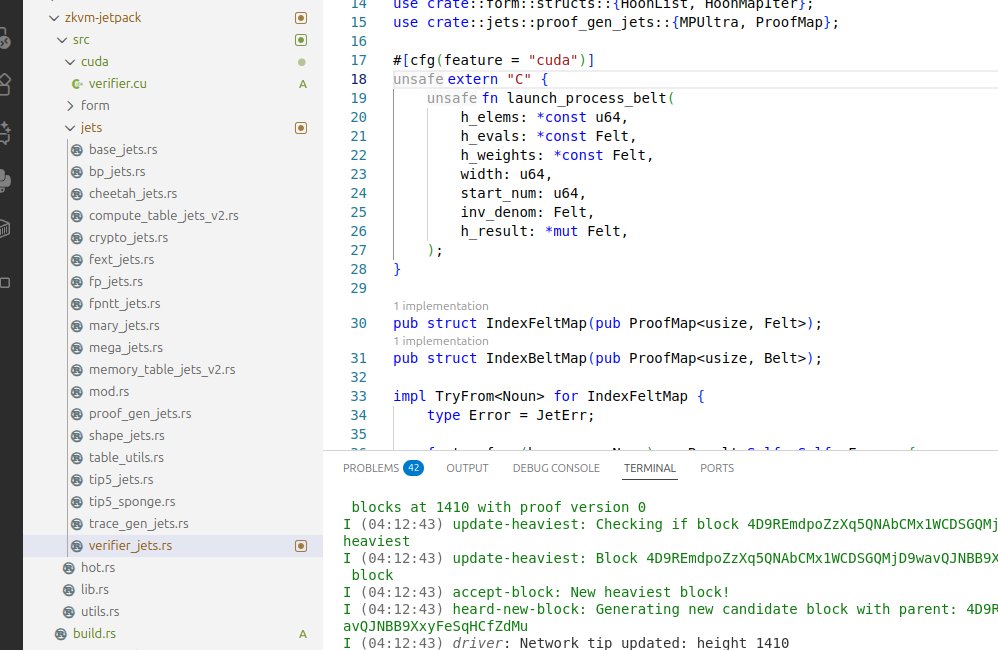Image resolution: width=998 pixels, height=650 pixels.
Task: Open cheetah_jets.rs file
Action: point(133,194)
